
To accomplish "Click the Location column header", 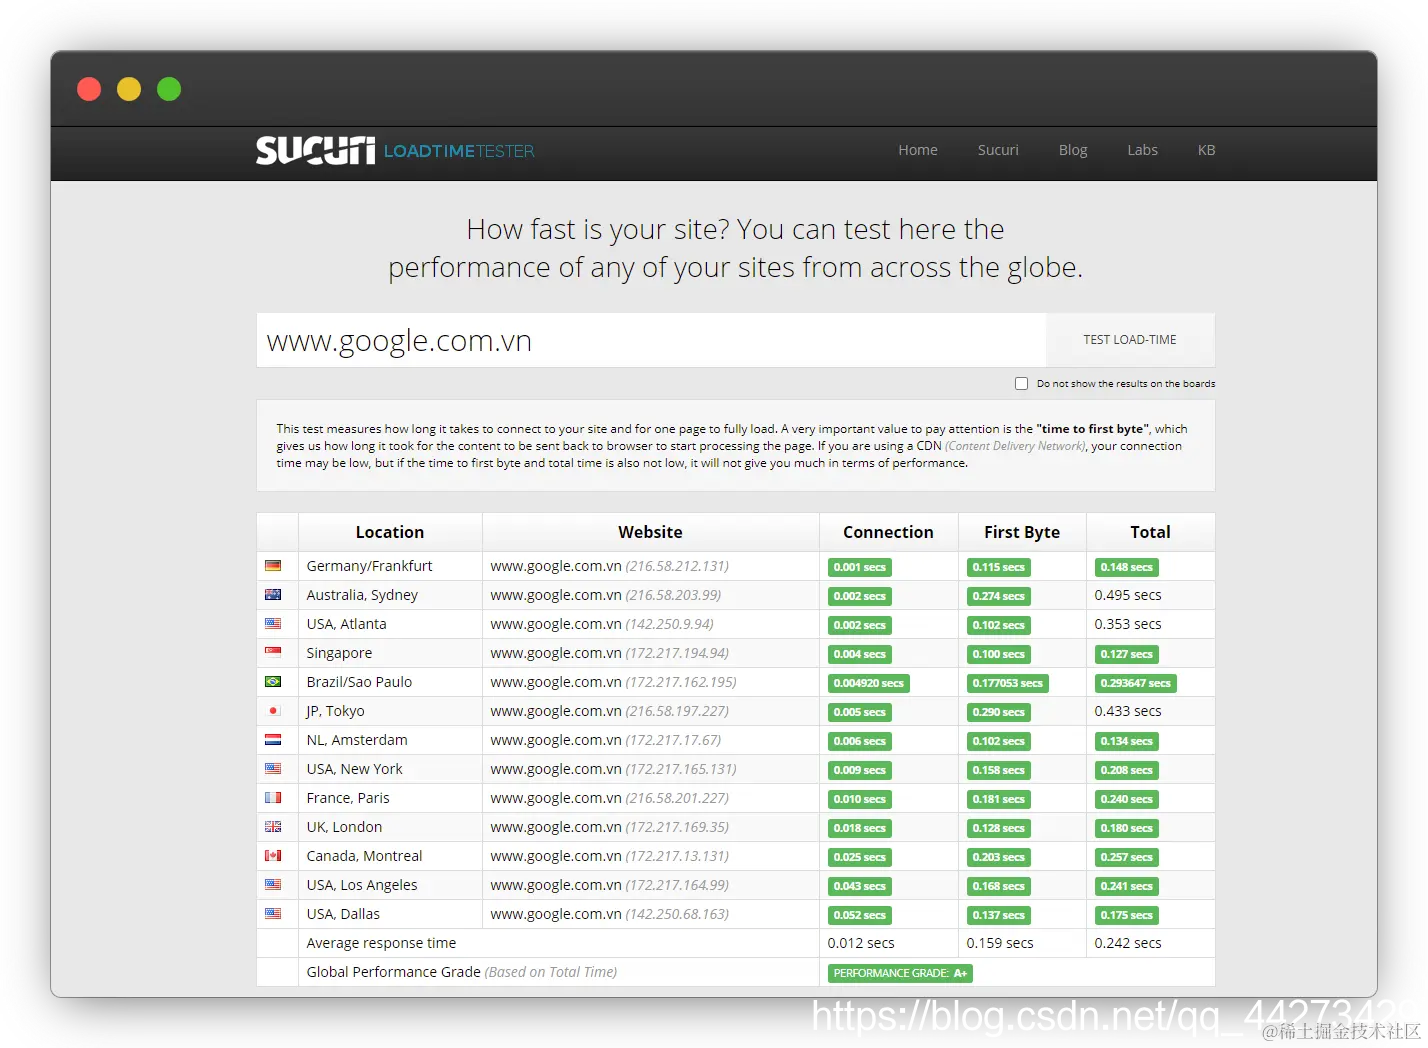I will (x=390, y=532).
